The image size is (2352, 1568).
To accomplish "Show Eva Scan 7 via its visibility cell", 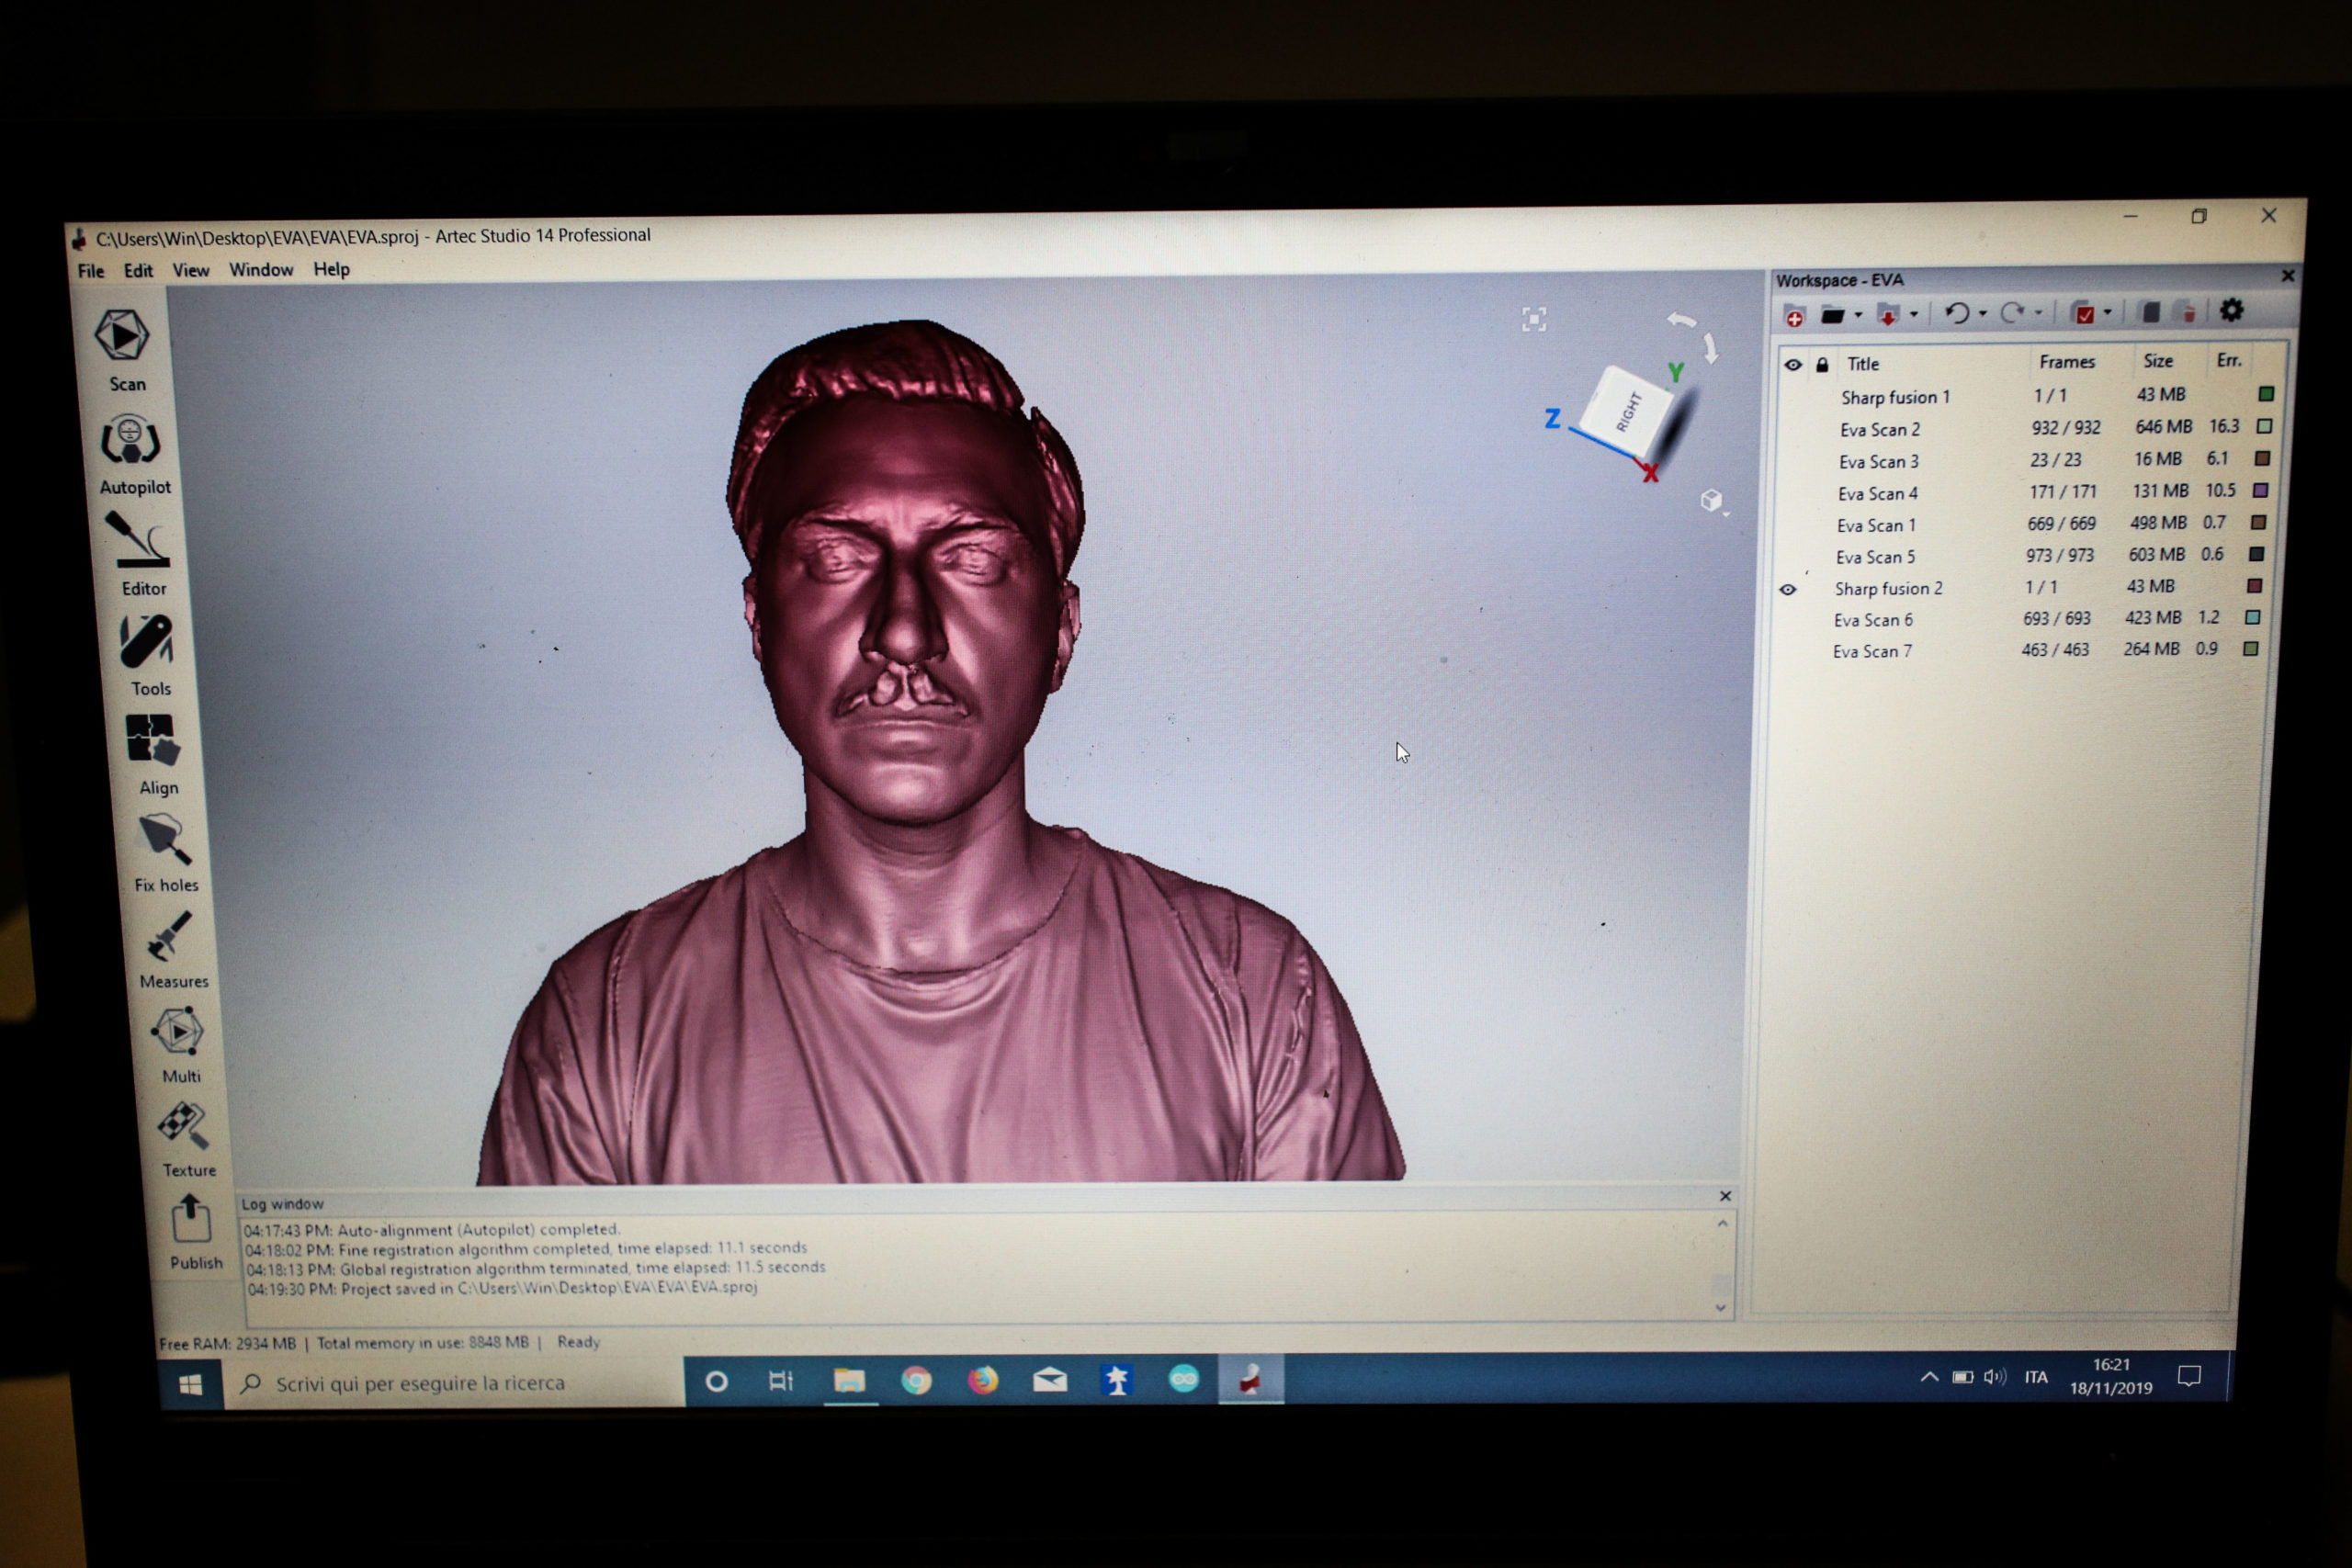I will 1786,652.
